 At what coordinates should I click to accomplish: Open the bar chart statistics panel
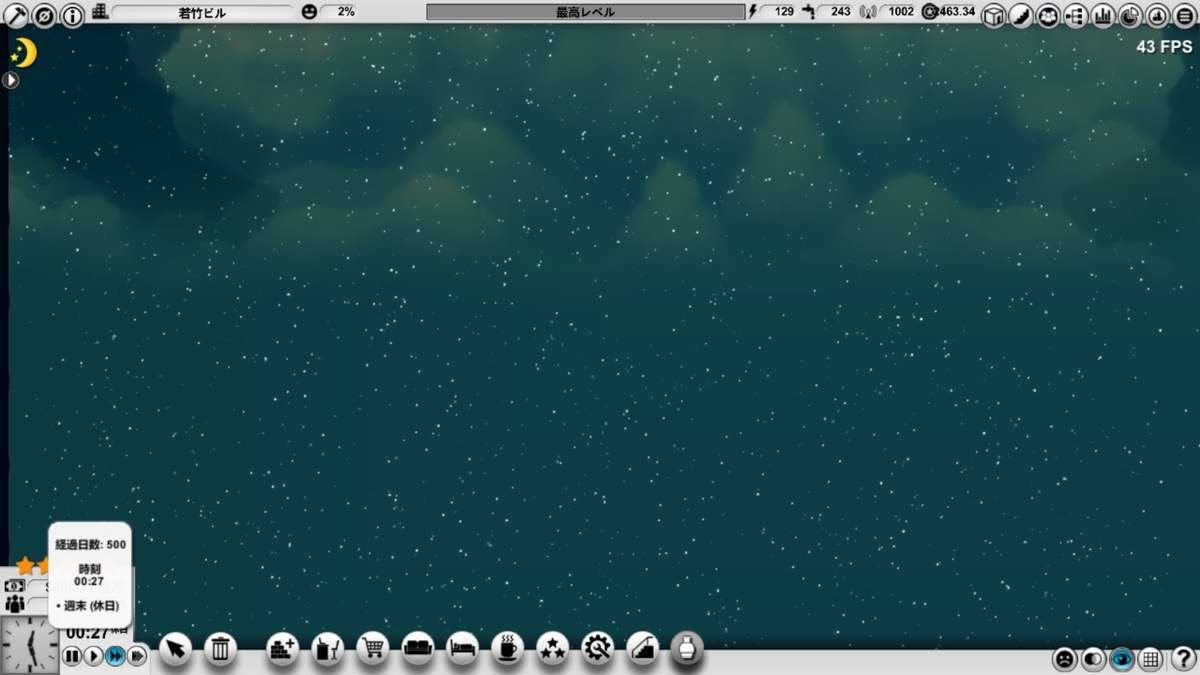tap(1104, 15)
